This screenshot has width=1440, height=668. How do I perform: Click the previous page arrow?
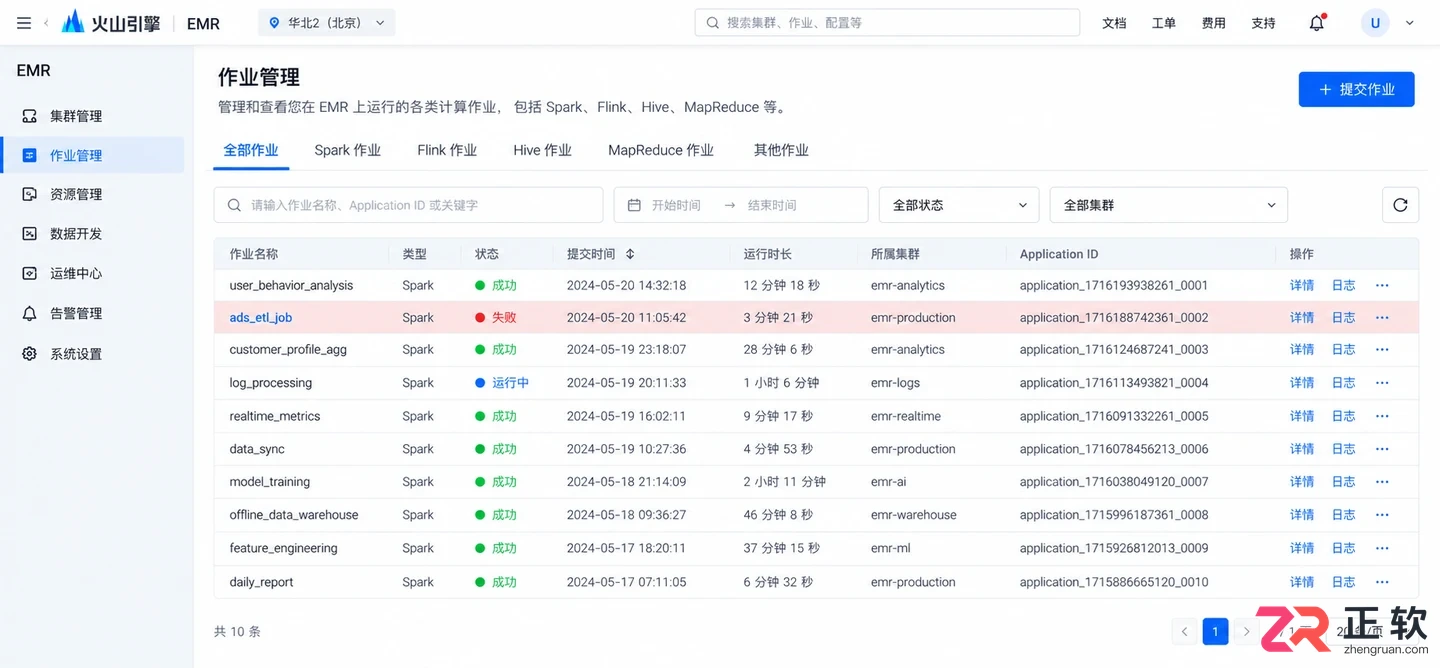coord(1185,631)
